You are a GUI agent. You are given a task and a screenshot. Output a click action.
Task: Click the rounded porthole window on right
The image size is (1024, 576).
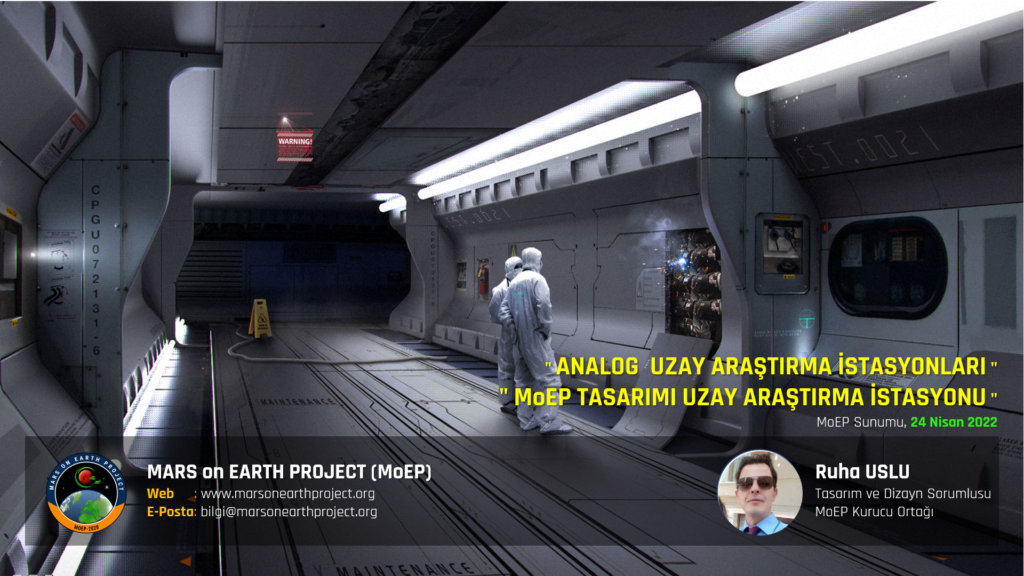887,267
